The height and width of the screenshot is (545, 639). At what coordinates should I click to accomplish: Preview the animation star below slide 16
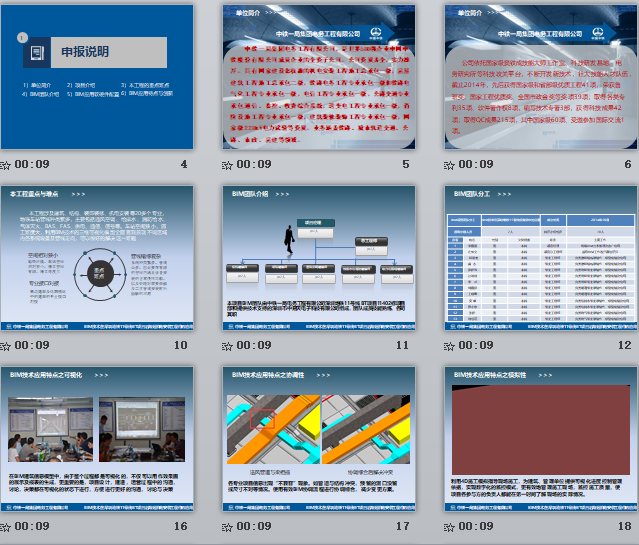(x=6, y=526)
